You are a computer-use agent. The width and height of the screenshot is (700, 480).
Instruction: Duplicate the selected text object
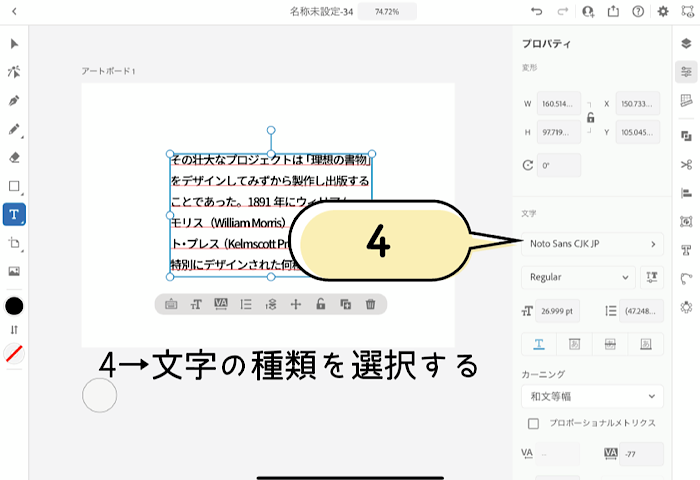tap(346, 305)
